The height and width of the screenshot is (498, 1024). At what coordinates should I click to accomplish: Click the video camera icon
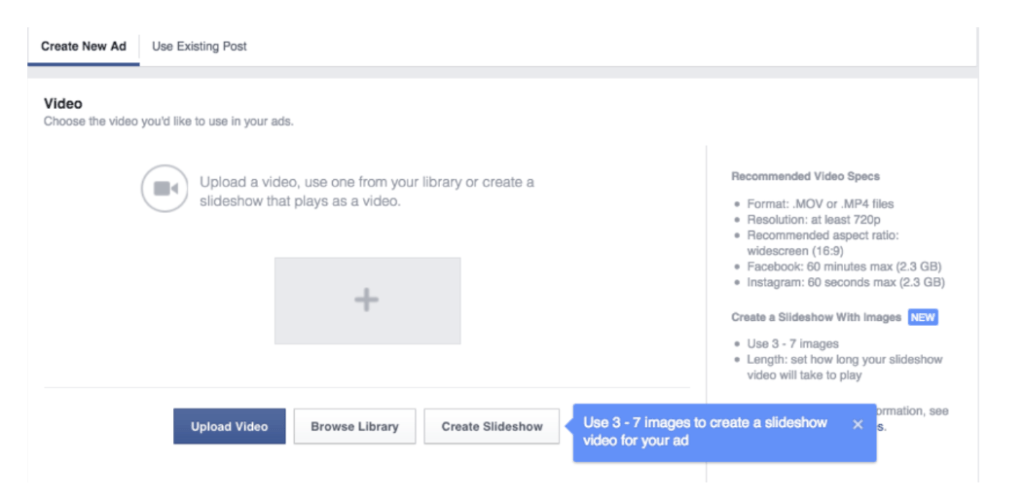pyautogui.click(x=164, y=190)
